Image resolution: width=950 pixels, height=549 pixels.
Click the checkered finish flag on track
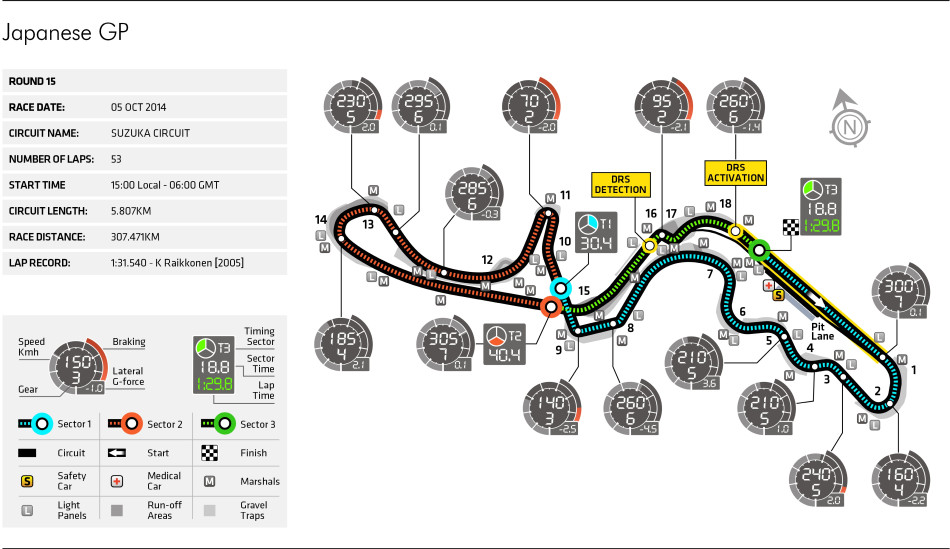[791, 227]
